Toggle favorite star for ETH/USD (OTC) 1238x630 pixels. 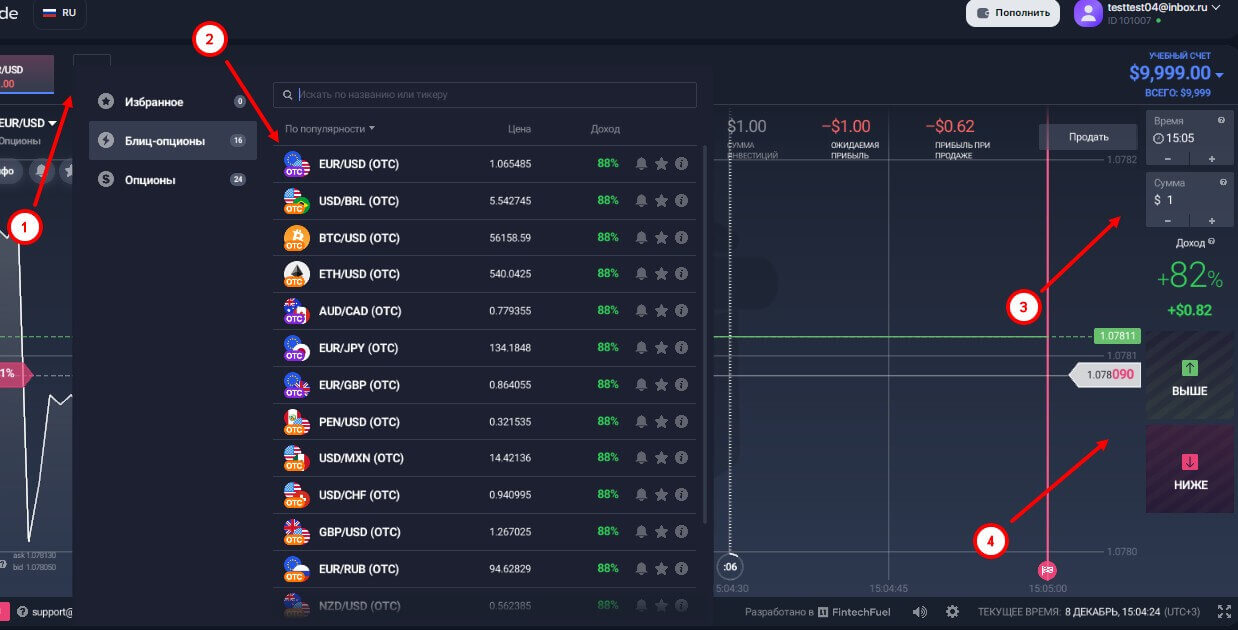pos(661,274)
